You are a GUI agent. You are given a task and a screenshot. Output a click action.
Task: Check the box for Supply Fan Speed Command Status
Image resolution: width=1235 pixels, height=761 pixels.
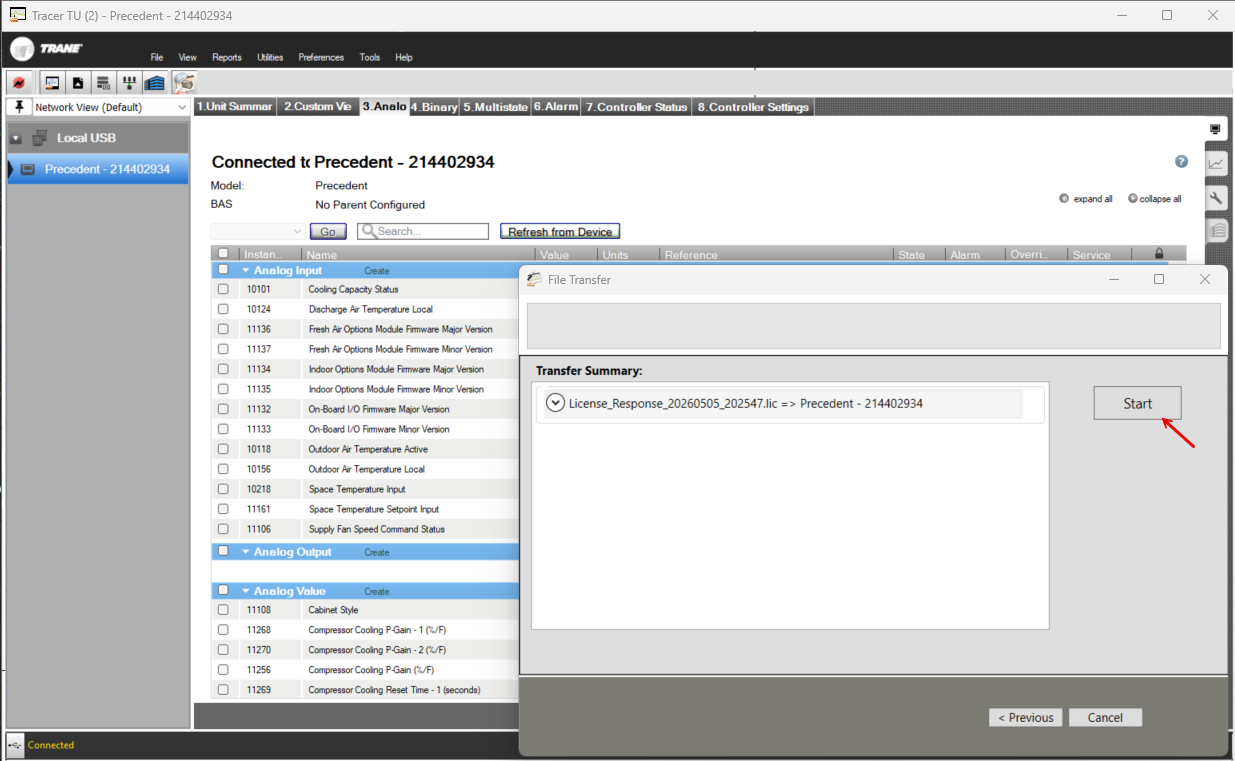pyautogui.click(x=223, y=529)
